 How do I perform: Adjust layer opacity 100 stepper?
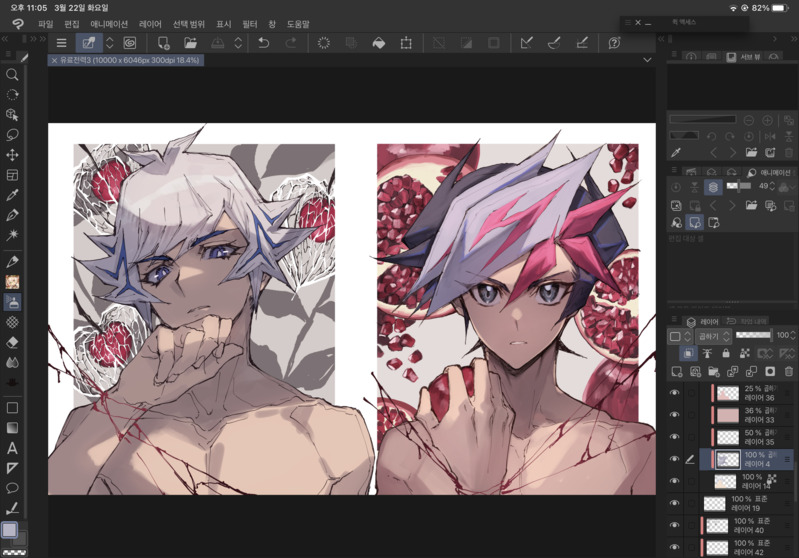pyautogui.click(x=793, y=335)
